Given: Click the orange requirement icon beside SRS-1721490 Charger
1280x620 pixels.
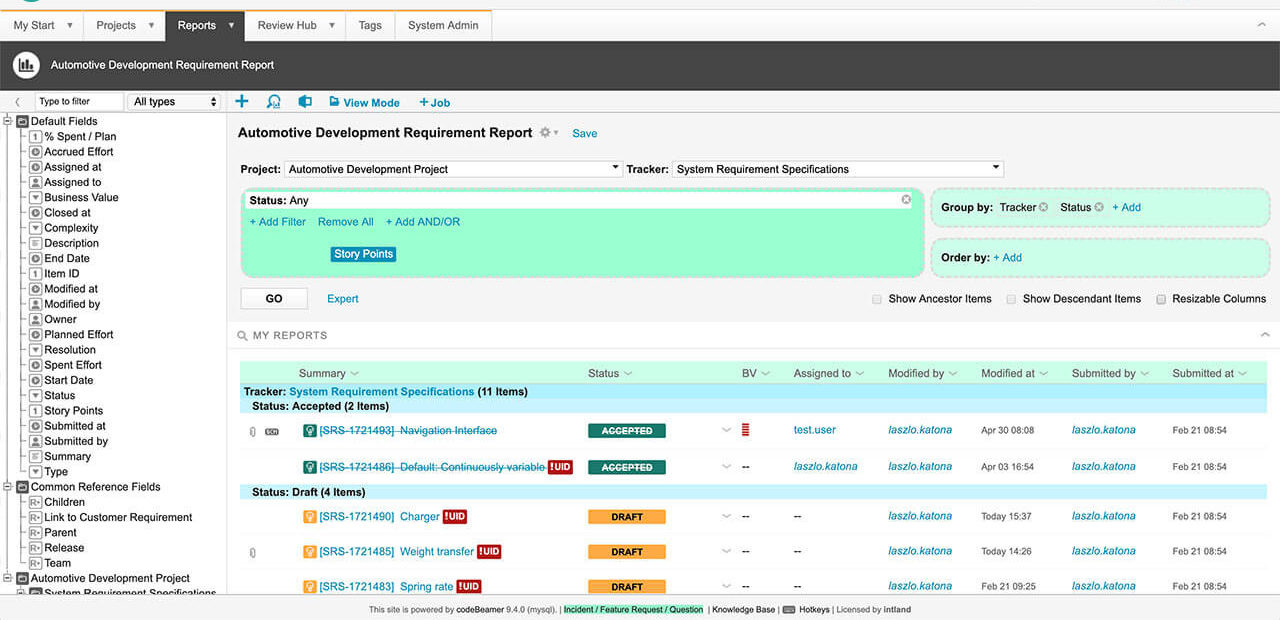Looking at the screenshot, I should [310, 517].
